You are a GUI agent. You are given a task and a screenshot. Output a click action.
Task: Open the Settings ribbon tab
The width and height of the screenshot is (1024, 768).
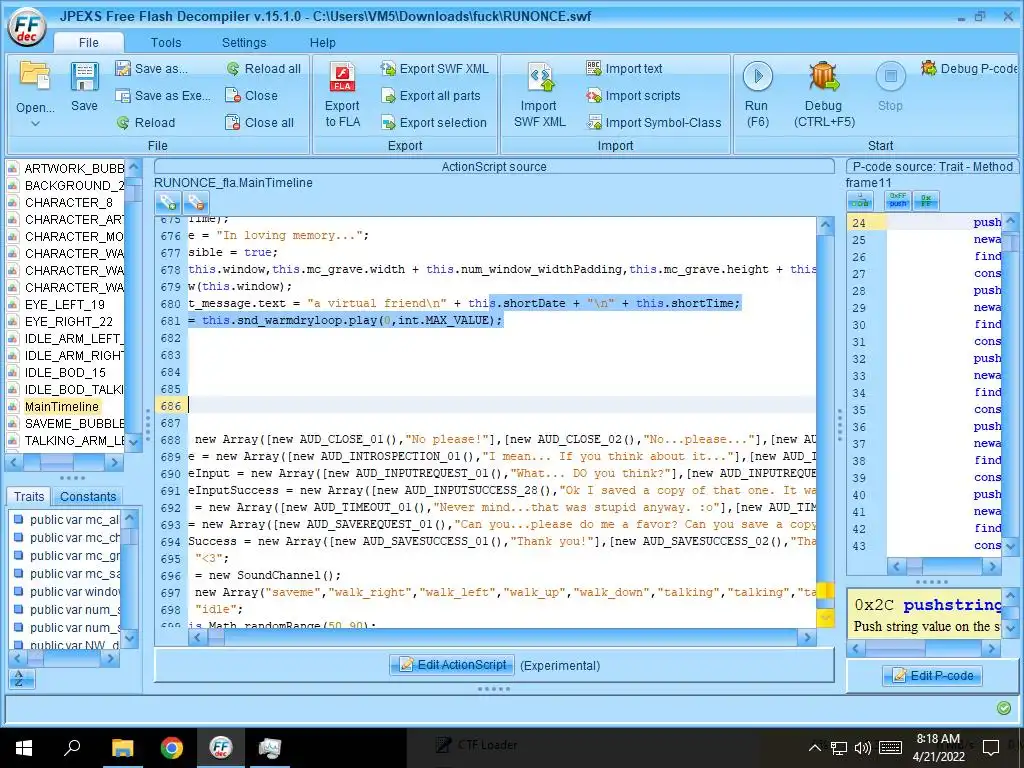244,42
